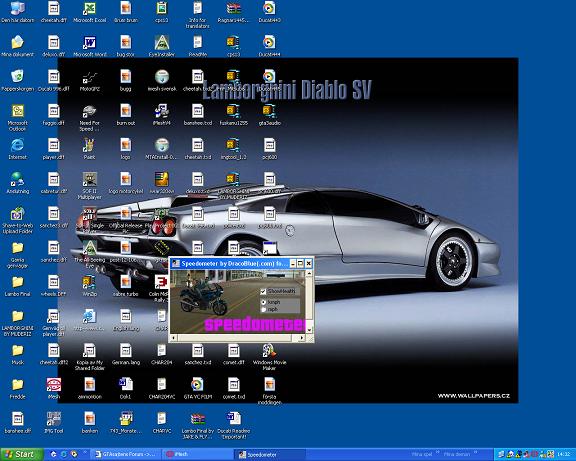Select the Microsoft Word desktop icon
Viewport: 576px width, 461px height.
coord(89,46)
